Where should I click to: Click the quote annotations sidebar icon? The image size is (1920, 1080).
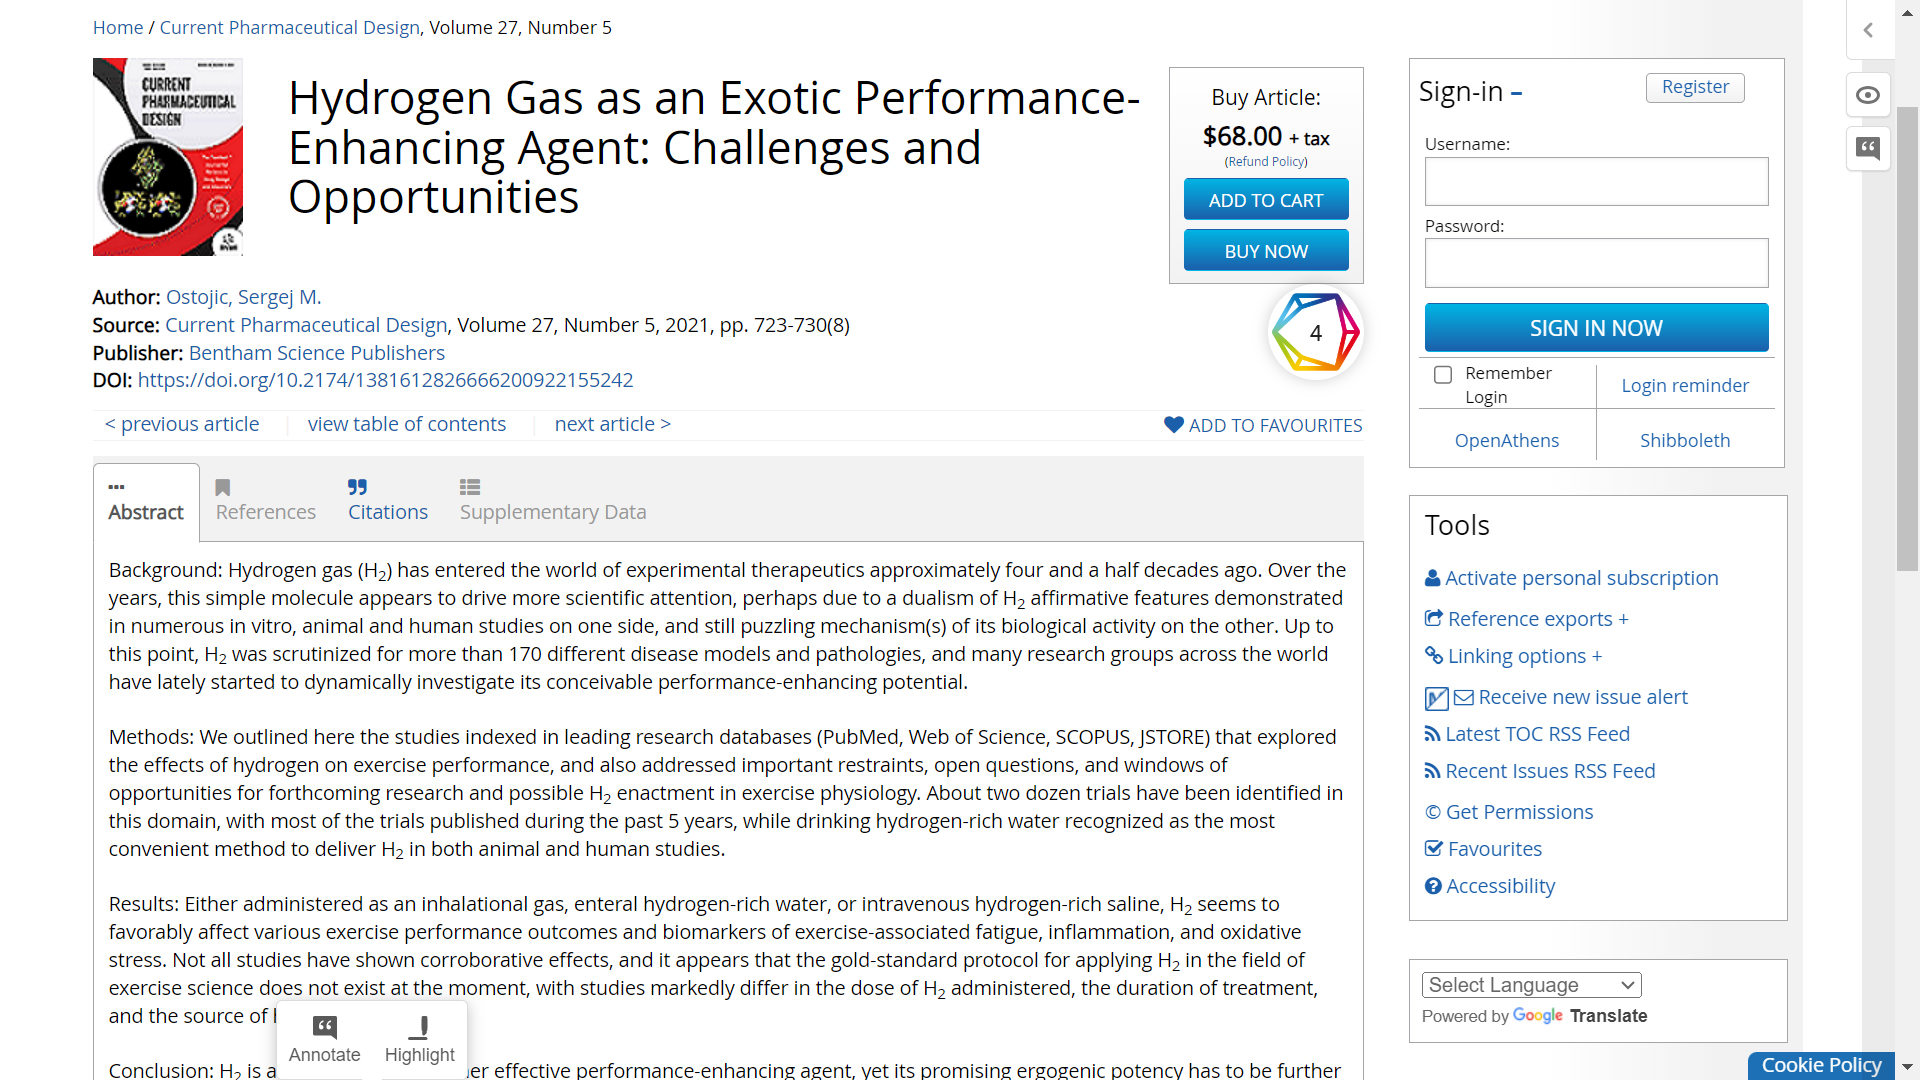point(1867,149)
